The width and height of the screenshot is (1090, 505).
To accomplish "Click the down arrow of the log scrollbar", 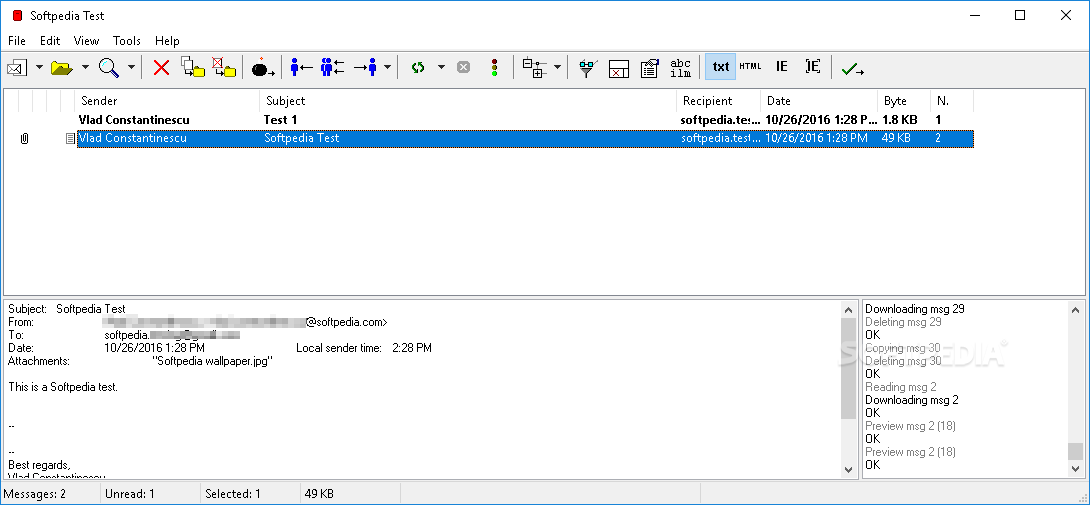I will (x=1075, y=470).
